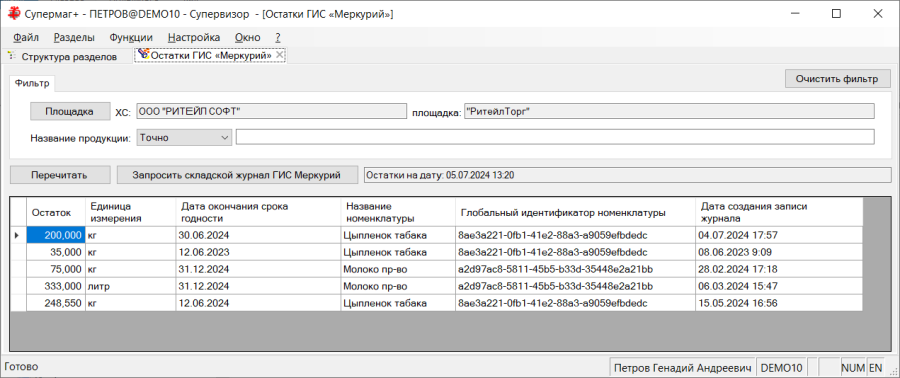Click Запросить складской журнал ГИС Меркурий button
This screenshot has height=378, width=900.
point(237,175)
